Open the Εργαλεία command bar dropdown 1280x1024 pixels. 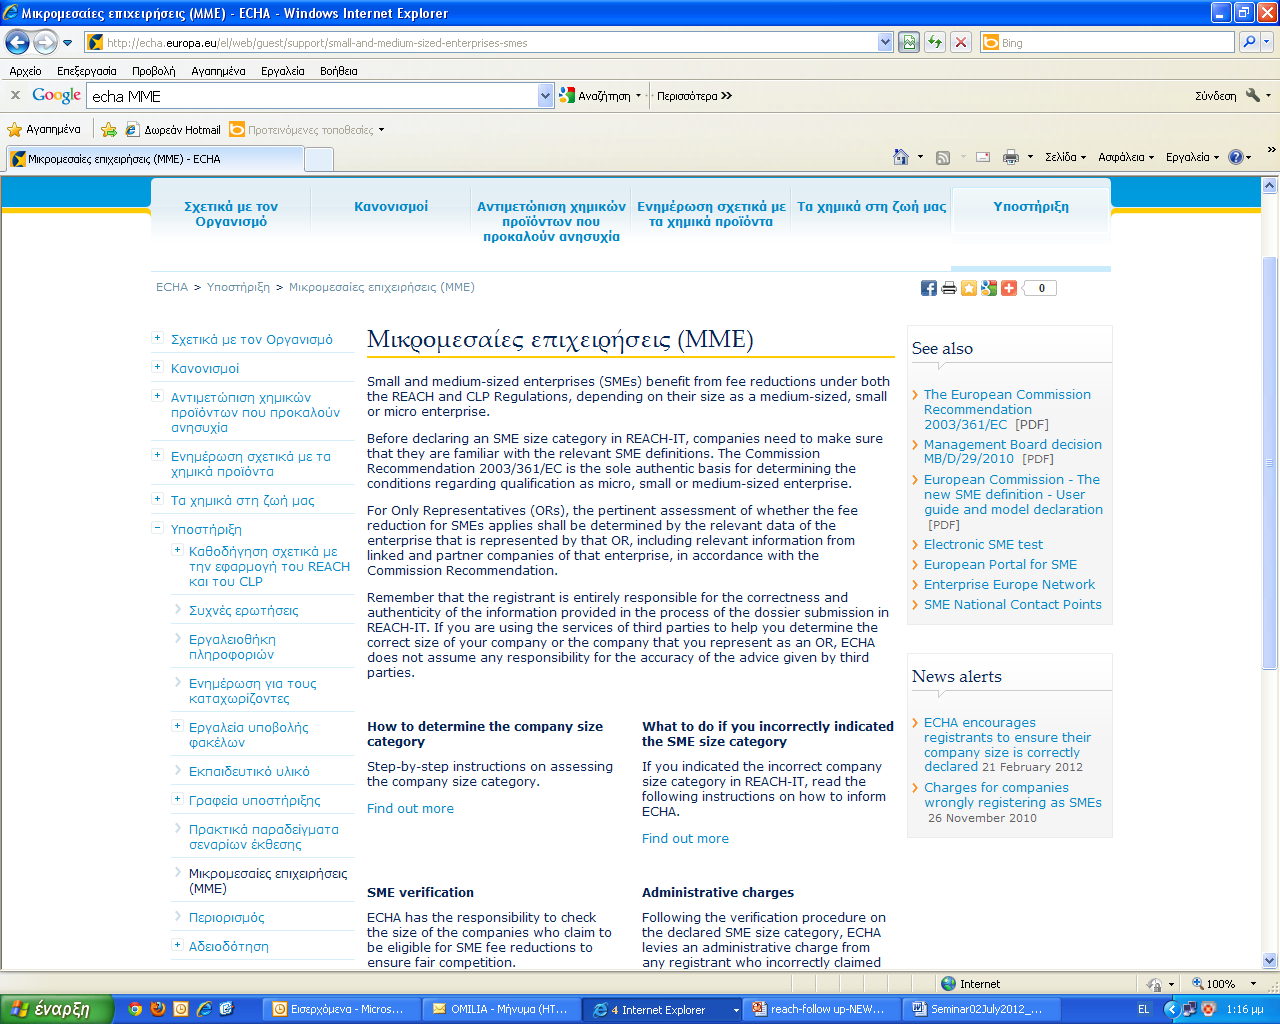point(1192,157)
